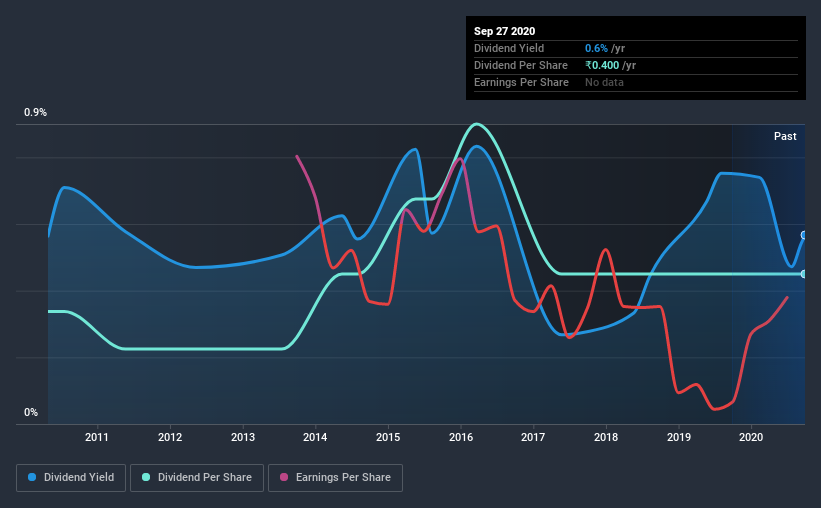Click the ₹0.400 dividend per share value
This screenshot has width=821, height=508.
(x=602, y=65)
